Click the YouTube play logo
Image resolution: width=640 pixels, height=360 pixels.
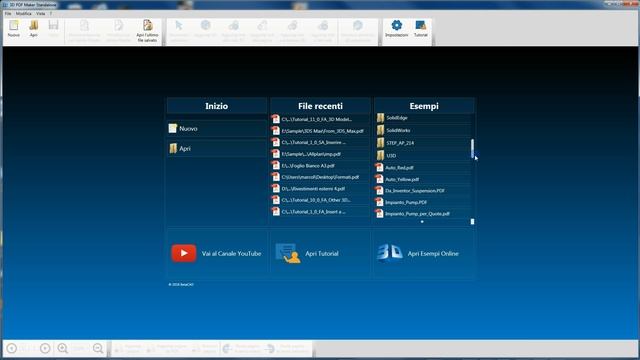coord(184,253)
